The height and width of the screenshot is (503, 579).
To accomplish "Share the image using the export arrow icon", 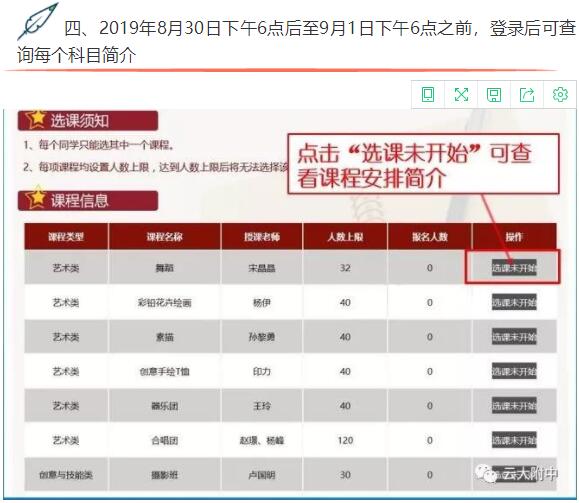I will 527,95.
